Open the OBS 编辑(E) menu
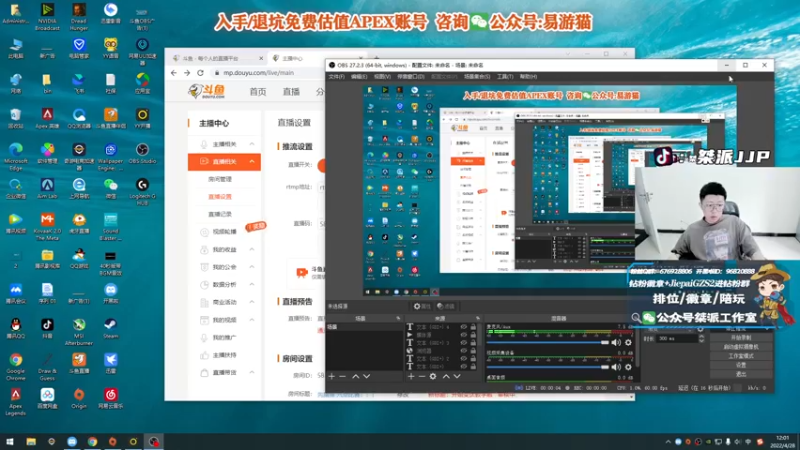800x450 pixels. [359, 77]
